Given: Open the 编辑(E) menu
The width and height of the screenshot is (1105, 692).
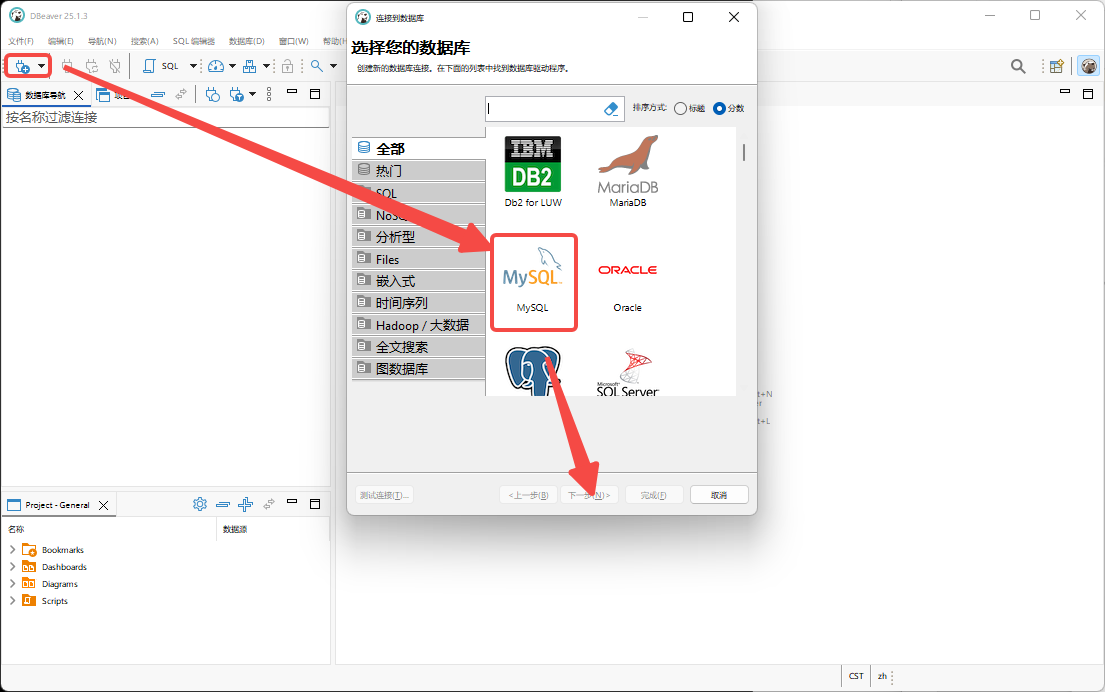Looking at the screenshot, I should (61, 41).
